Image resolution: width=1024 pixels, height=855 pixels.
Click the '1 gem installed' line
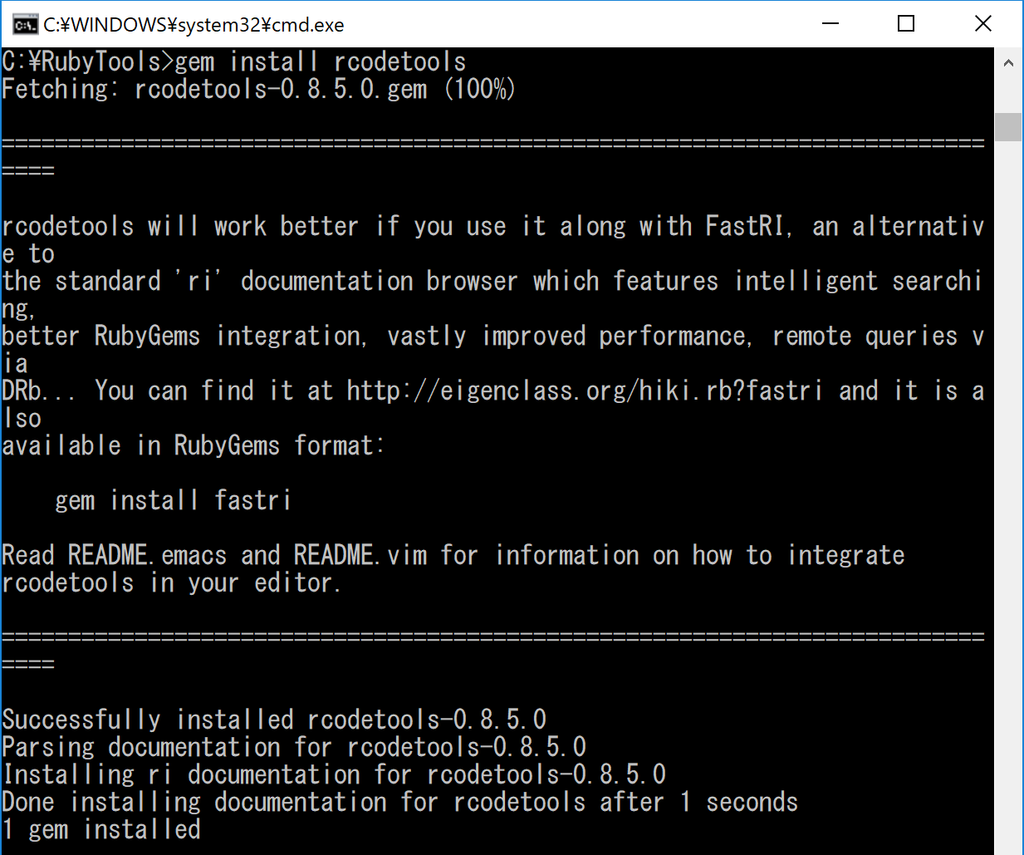coord(101,830)
